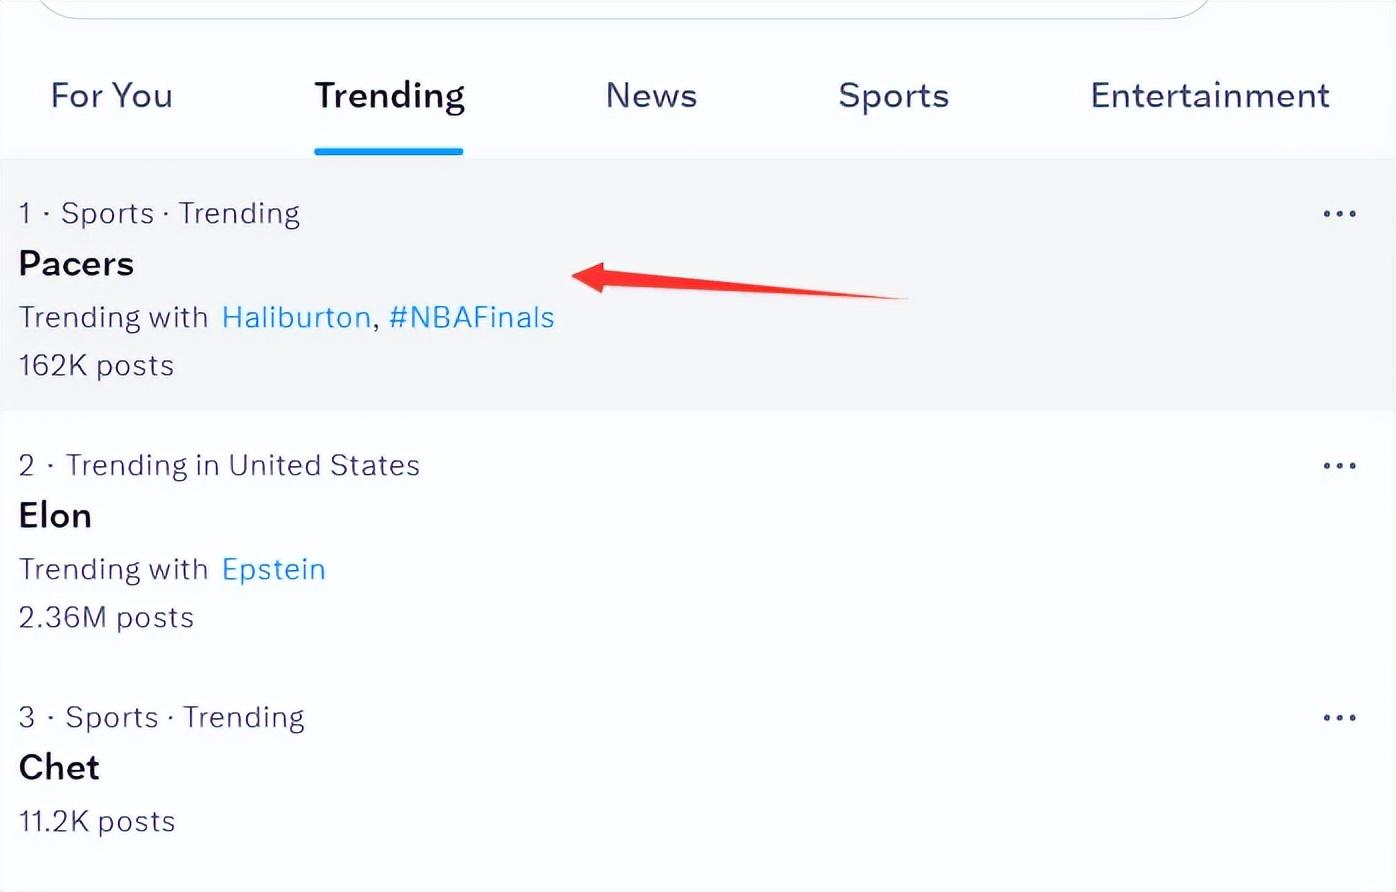Open the Haliburton related trend link
Viewport: 1396px width, 892px height.
pos(296,318)
